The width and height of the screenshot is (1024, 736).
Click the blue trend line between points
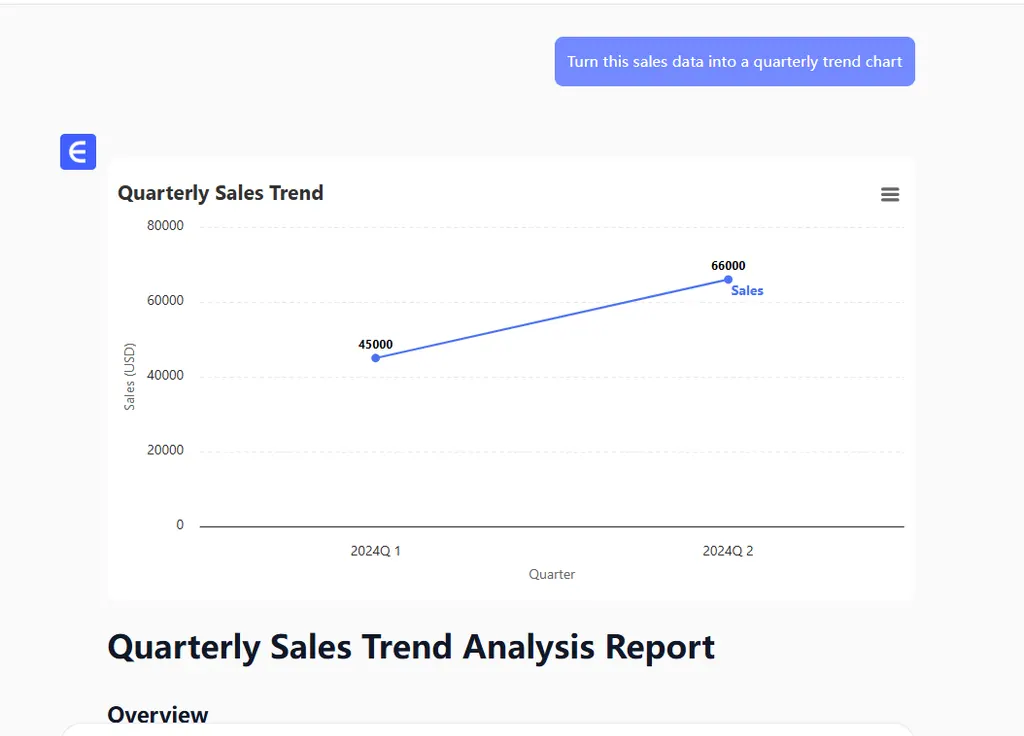pos(552,319)
